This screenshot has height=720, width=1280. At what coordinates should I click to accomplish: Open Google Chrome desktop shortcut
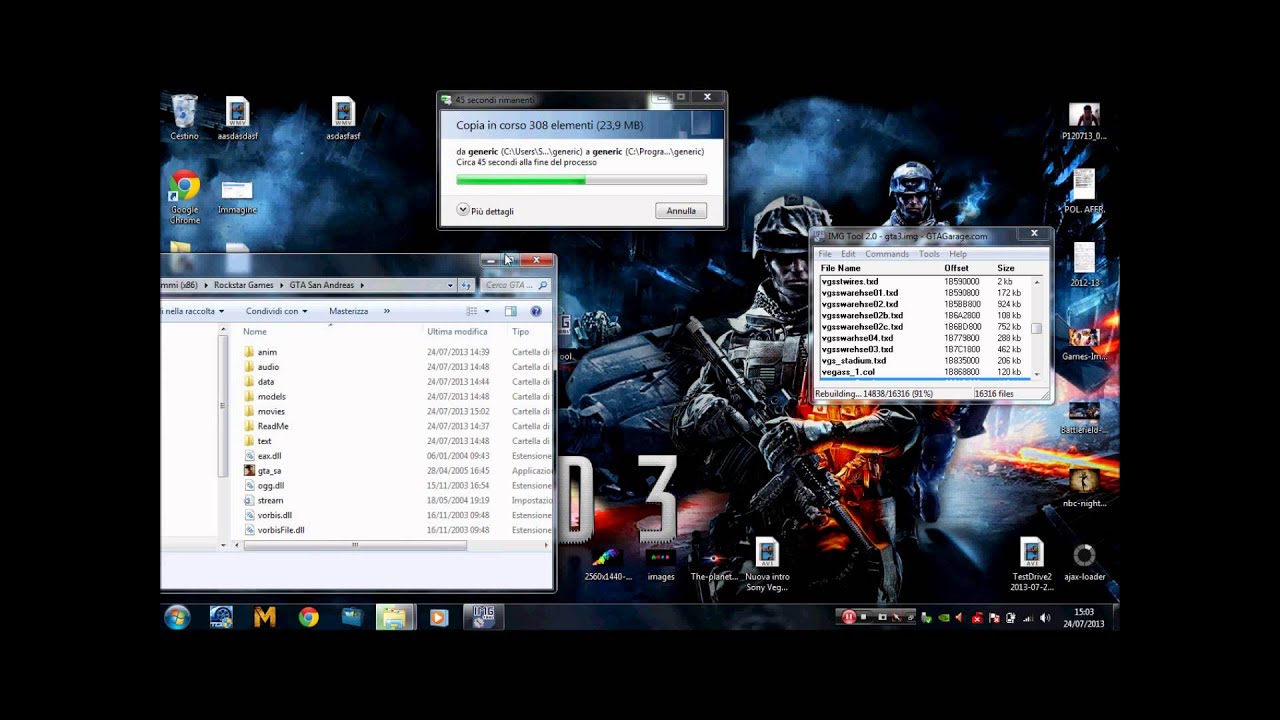[184, 197]
